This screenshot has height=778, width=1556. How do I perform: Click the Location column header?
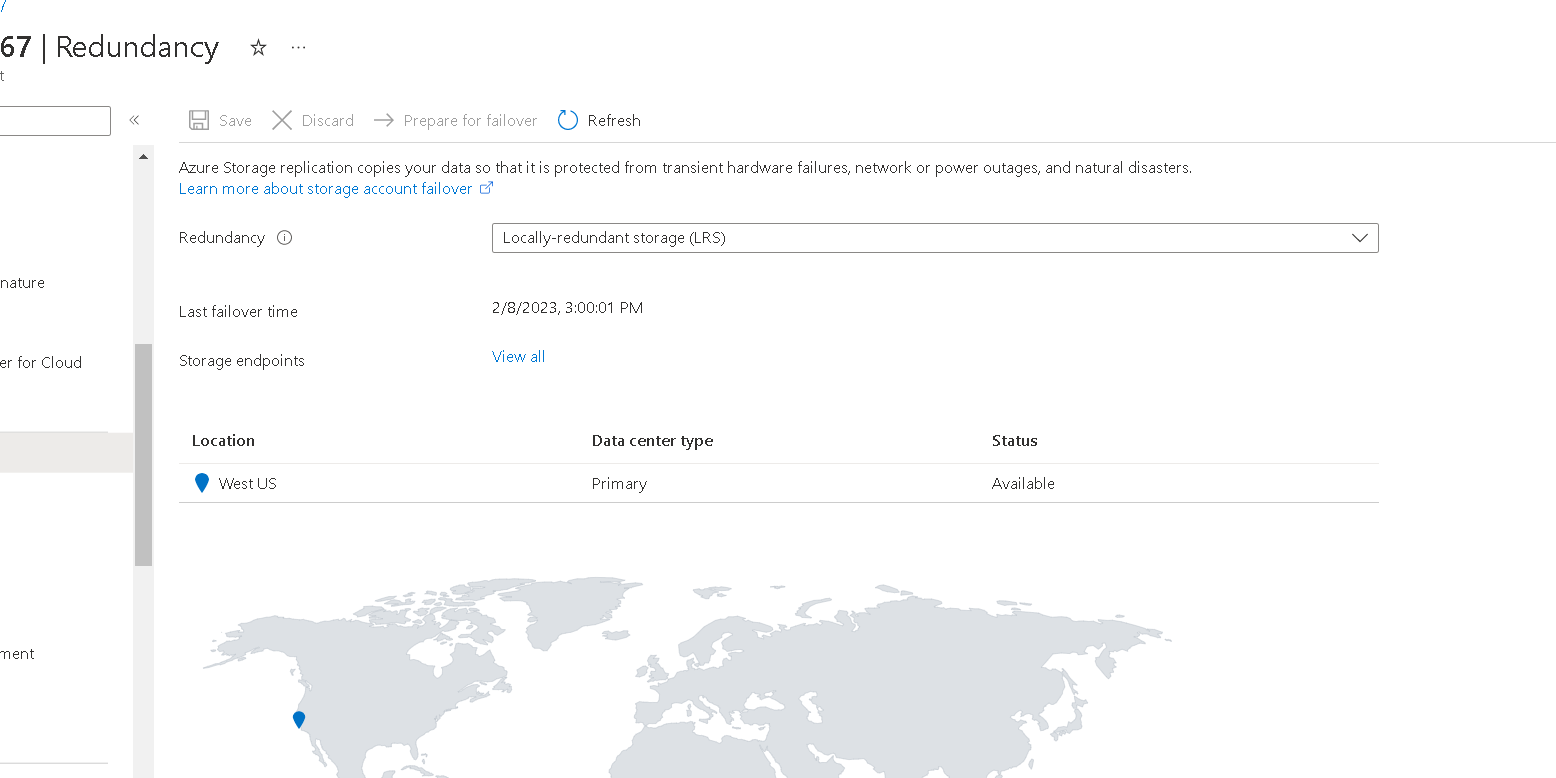pyautogui.click(x=223, y=441)
